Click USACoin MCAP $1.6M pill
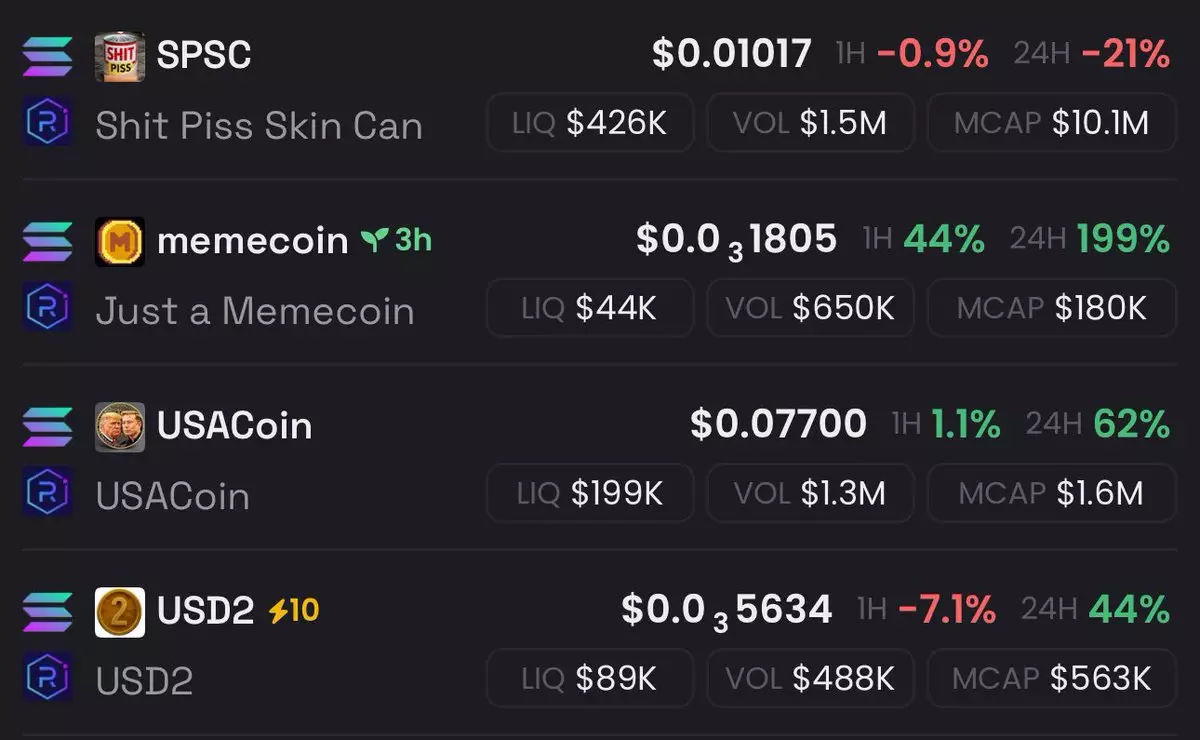This screenshot has height=740, width=1200. pyautogui.click(x=1050, y=493)
